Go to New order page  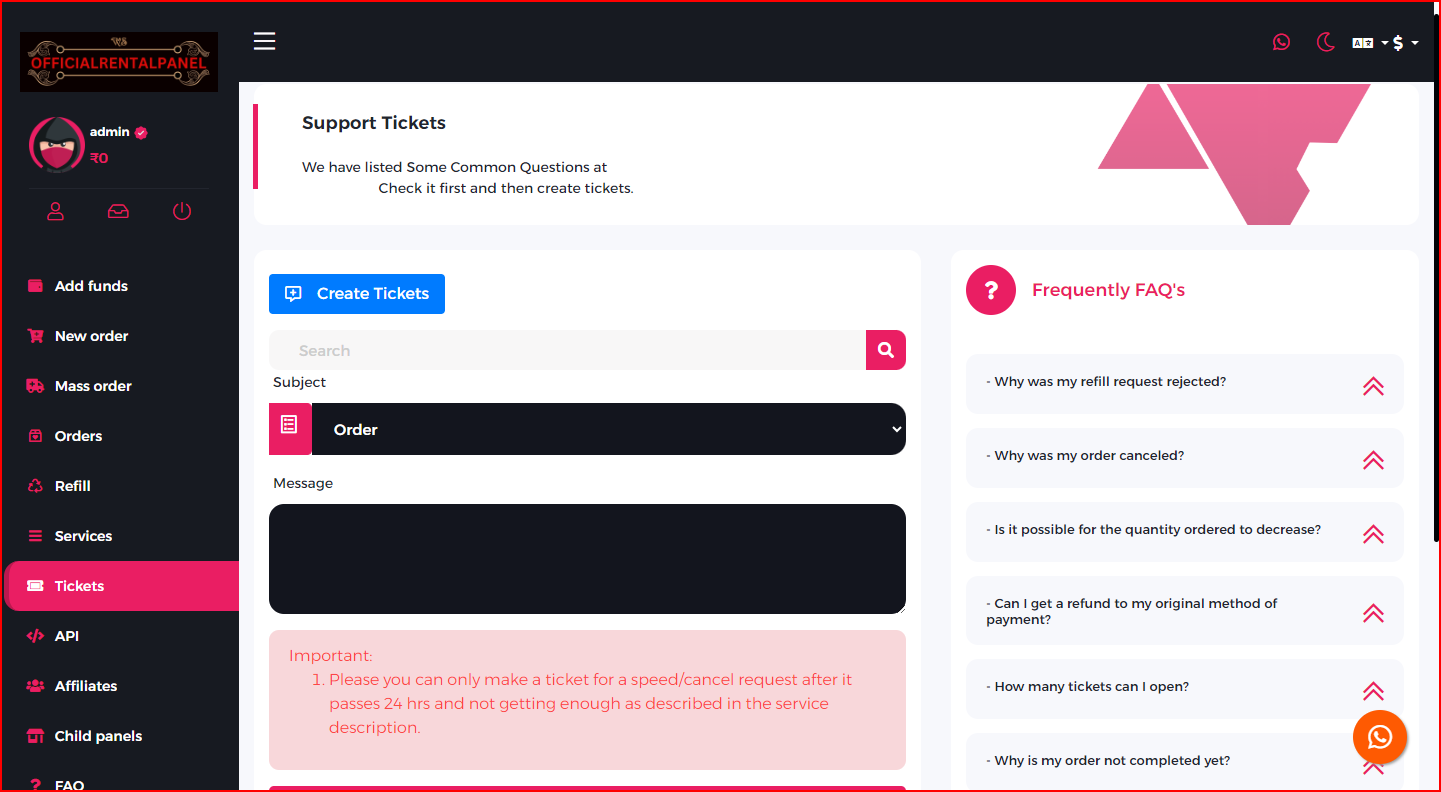[91, 336]
